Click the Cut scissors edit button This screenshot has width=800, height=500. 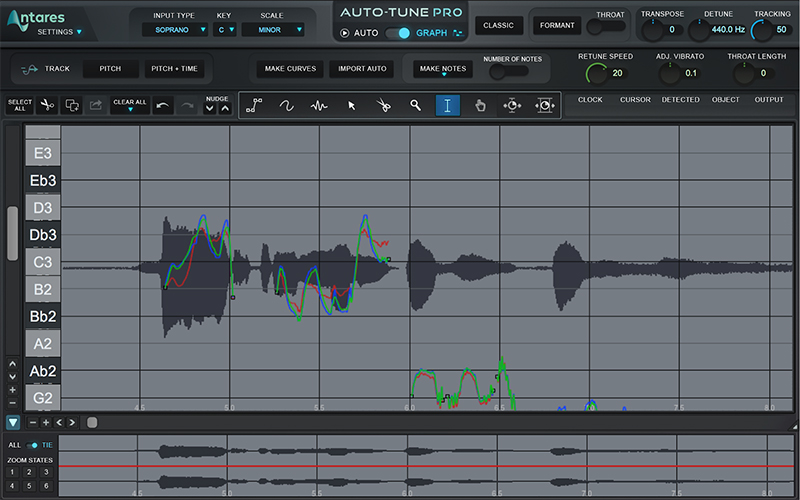pyautogui.click(x=47, y=105)
